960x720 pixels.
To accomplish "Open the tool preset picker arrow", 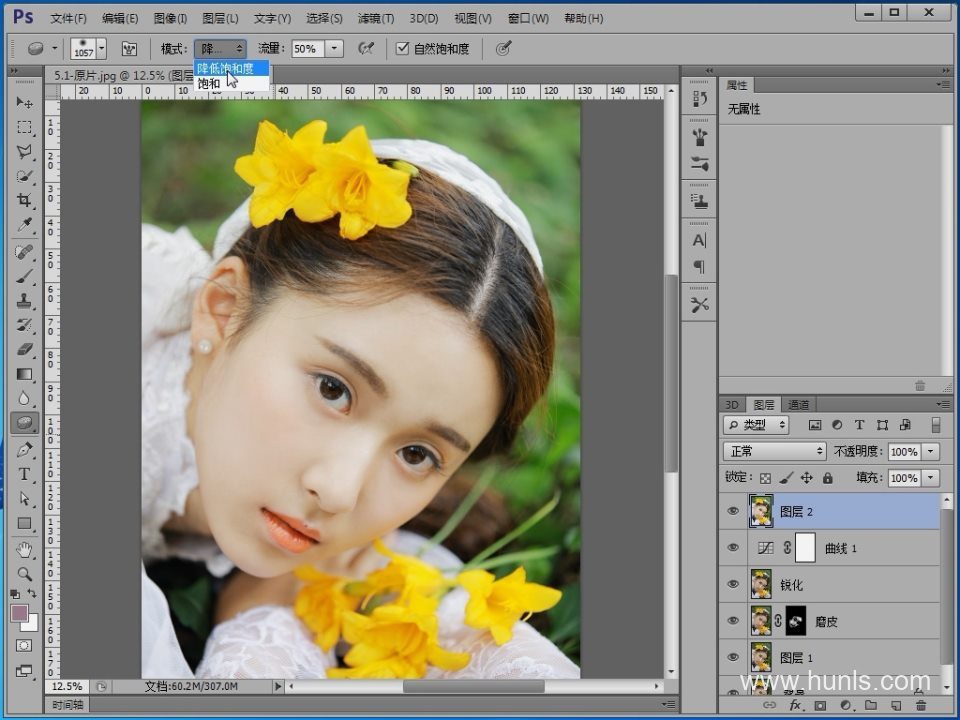I will click(x=54, y=48).
